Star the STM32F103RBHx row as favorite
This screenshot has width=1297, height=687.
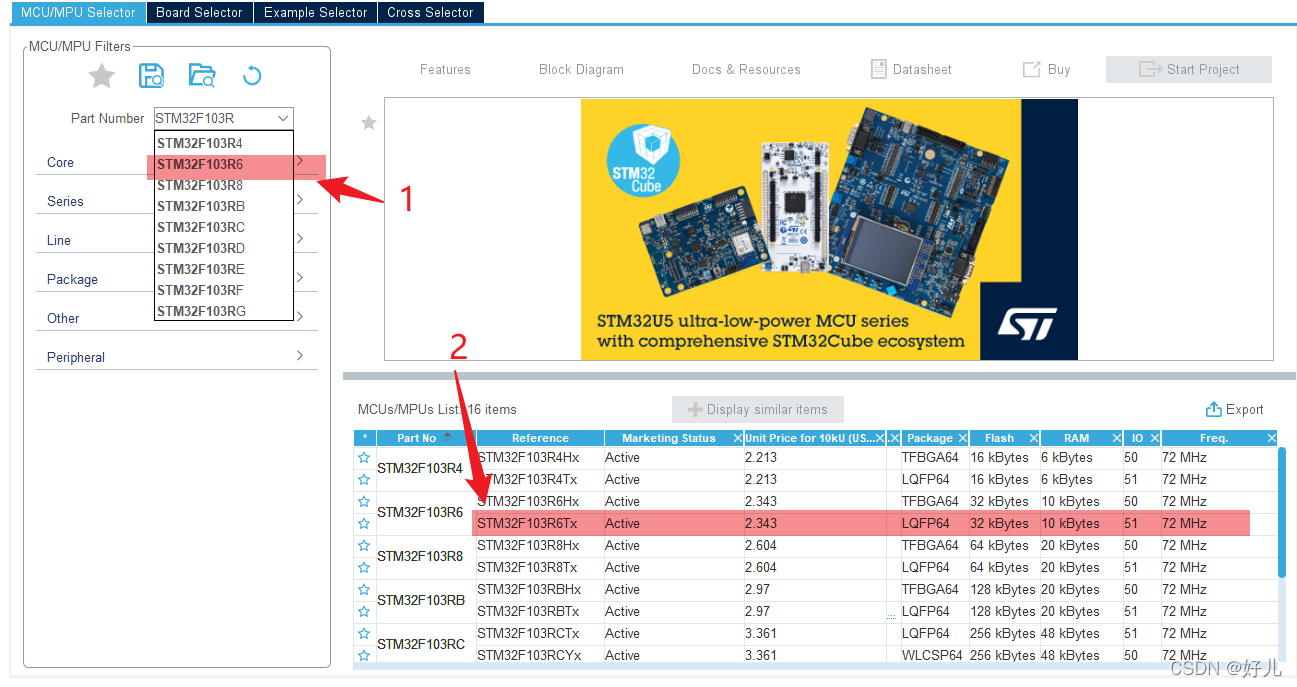pos(364,590)
